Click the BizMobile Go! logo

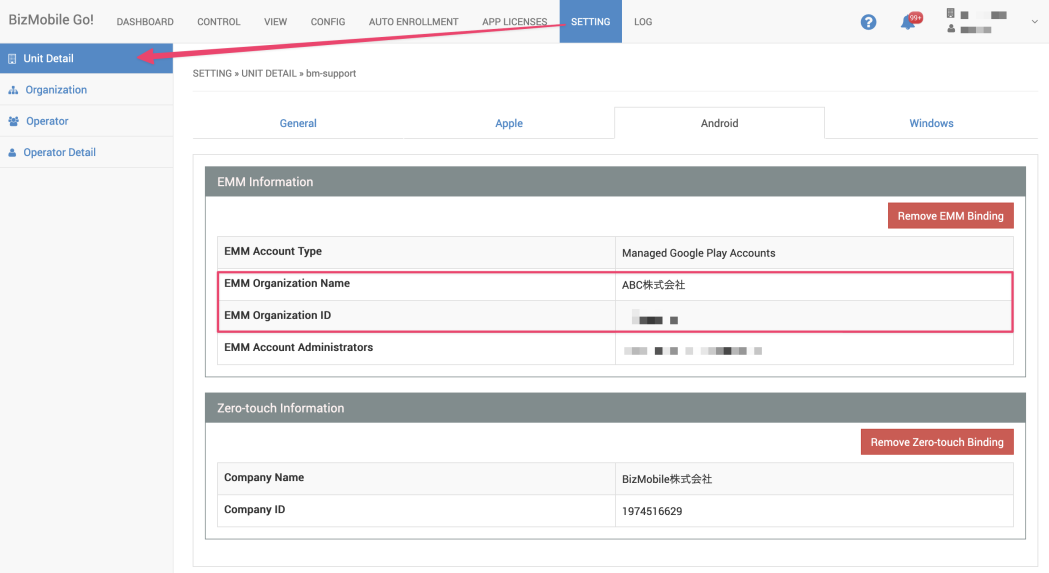[x=51, y=21]
